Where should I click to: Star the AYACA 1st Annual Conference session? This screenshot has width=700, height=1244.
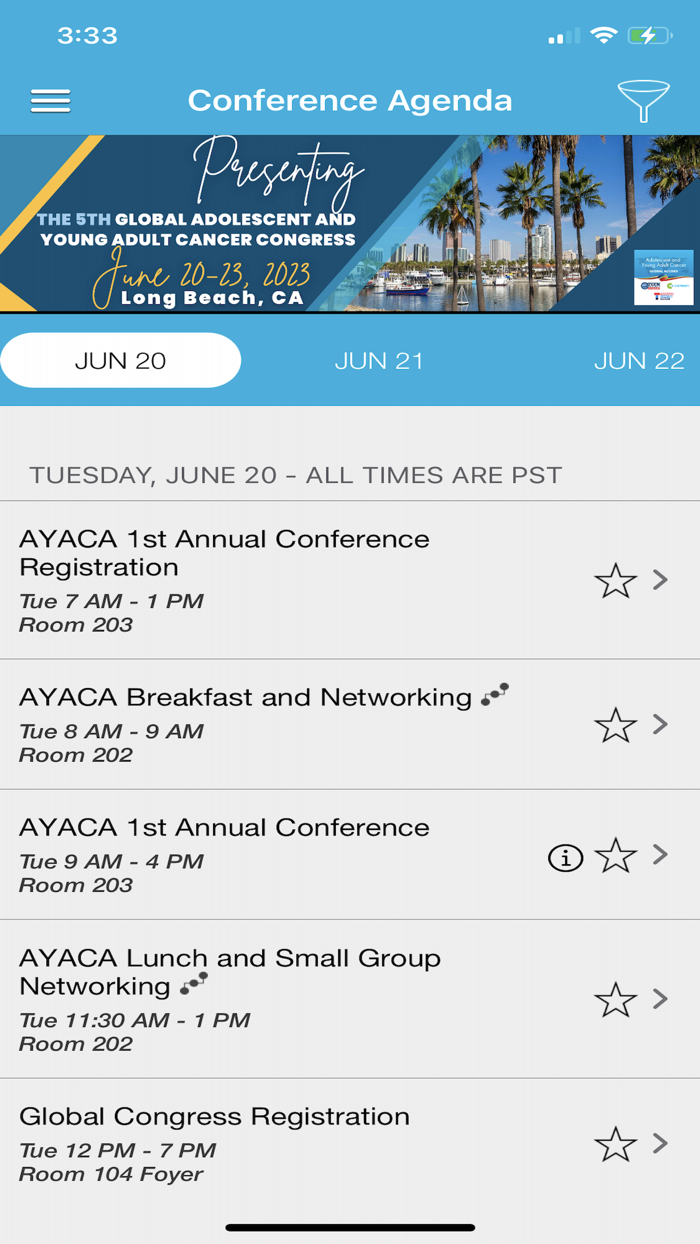click(616, 856)
